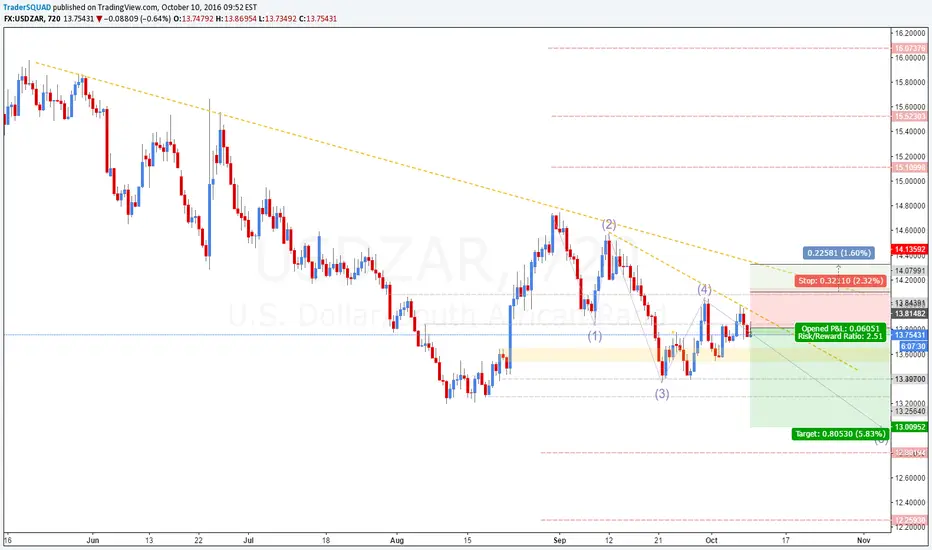Click the low price 13.73492

click(282, 18)
